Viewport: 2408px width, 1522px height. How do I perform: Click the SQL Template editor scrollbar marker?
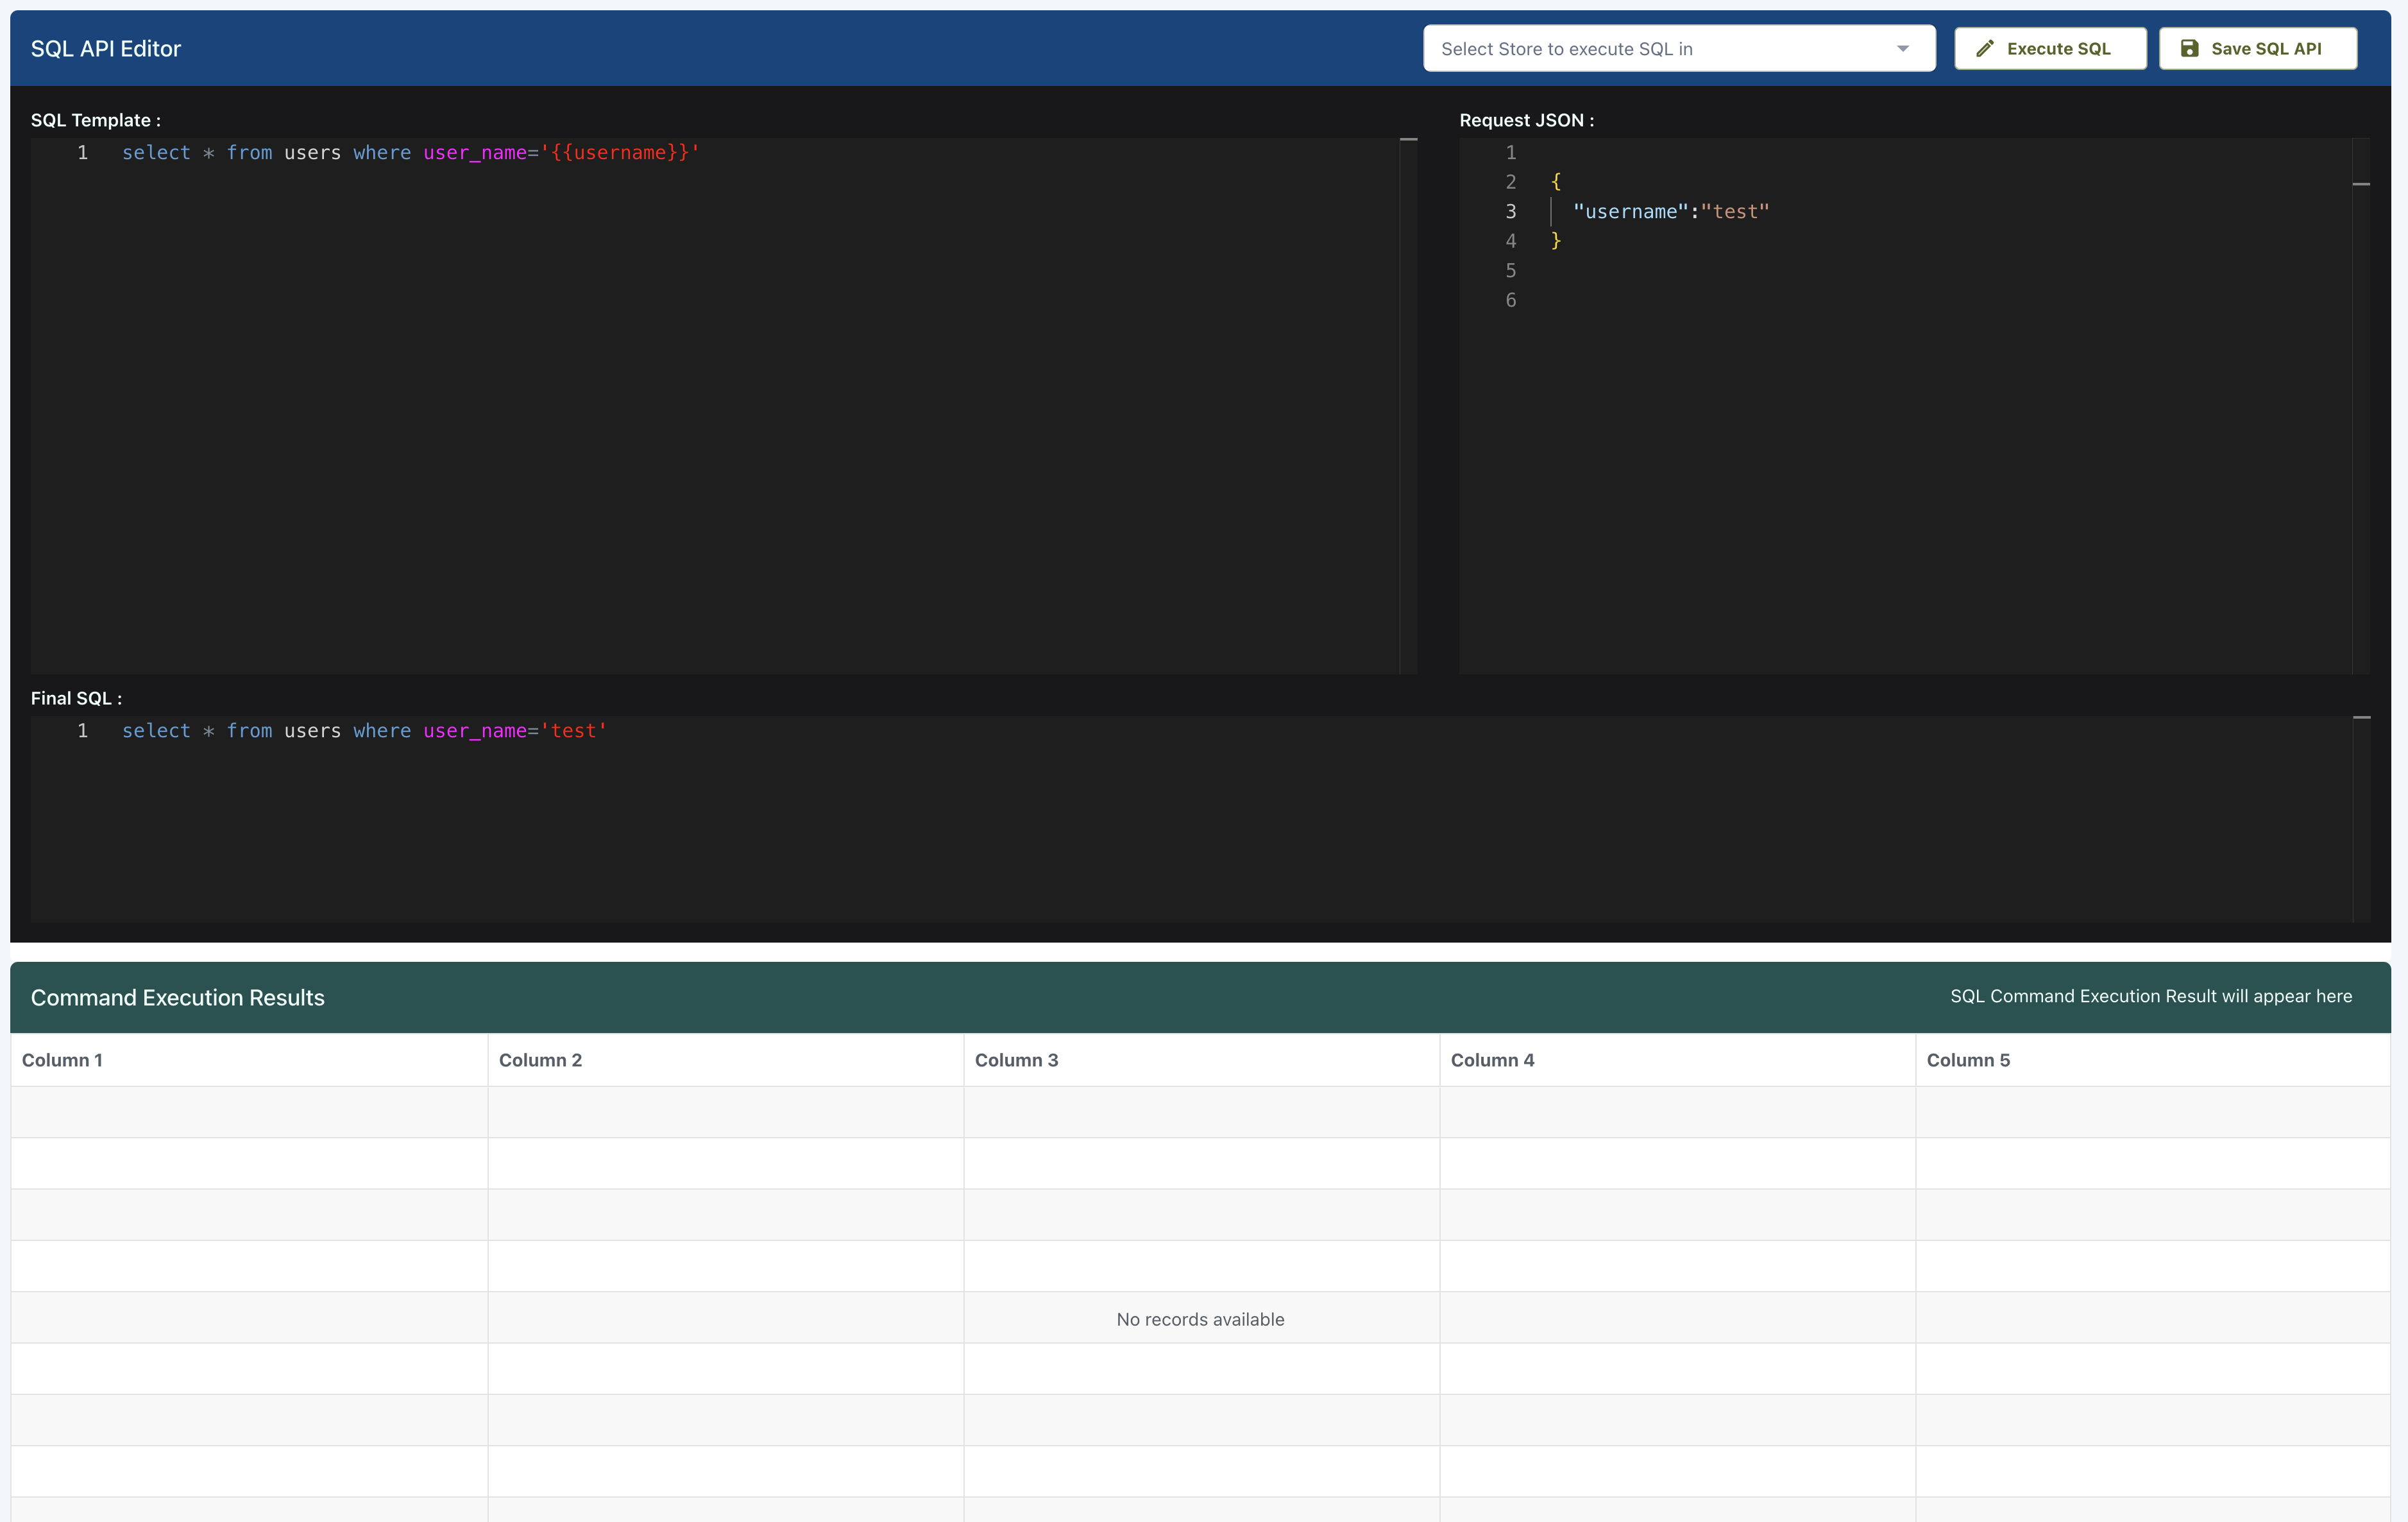[1408, 140]
